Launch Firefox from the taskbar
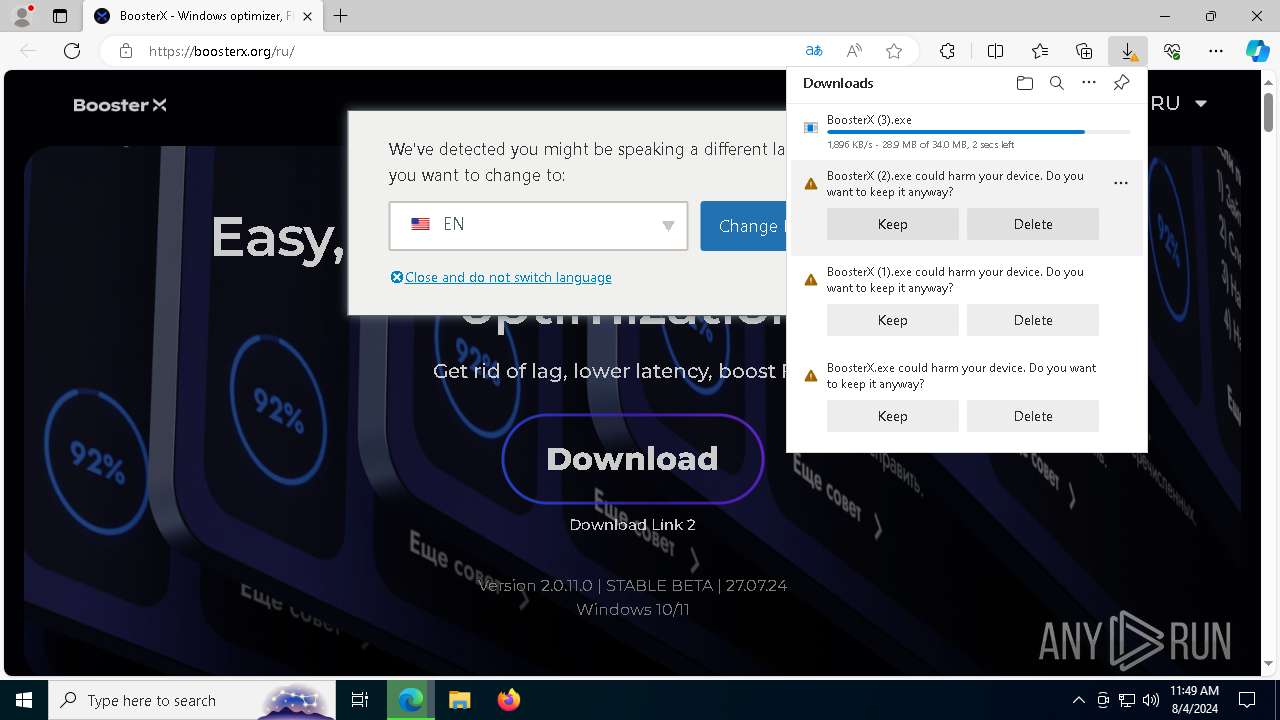Screen dimensions: 1280x720 point(509,700)
